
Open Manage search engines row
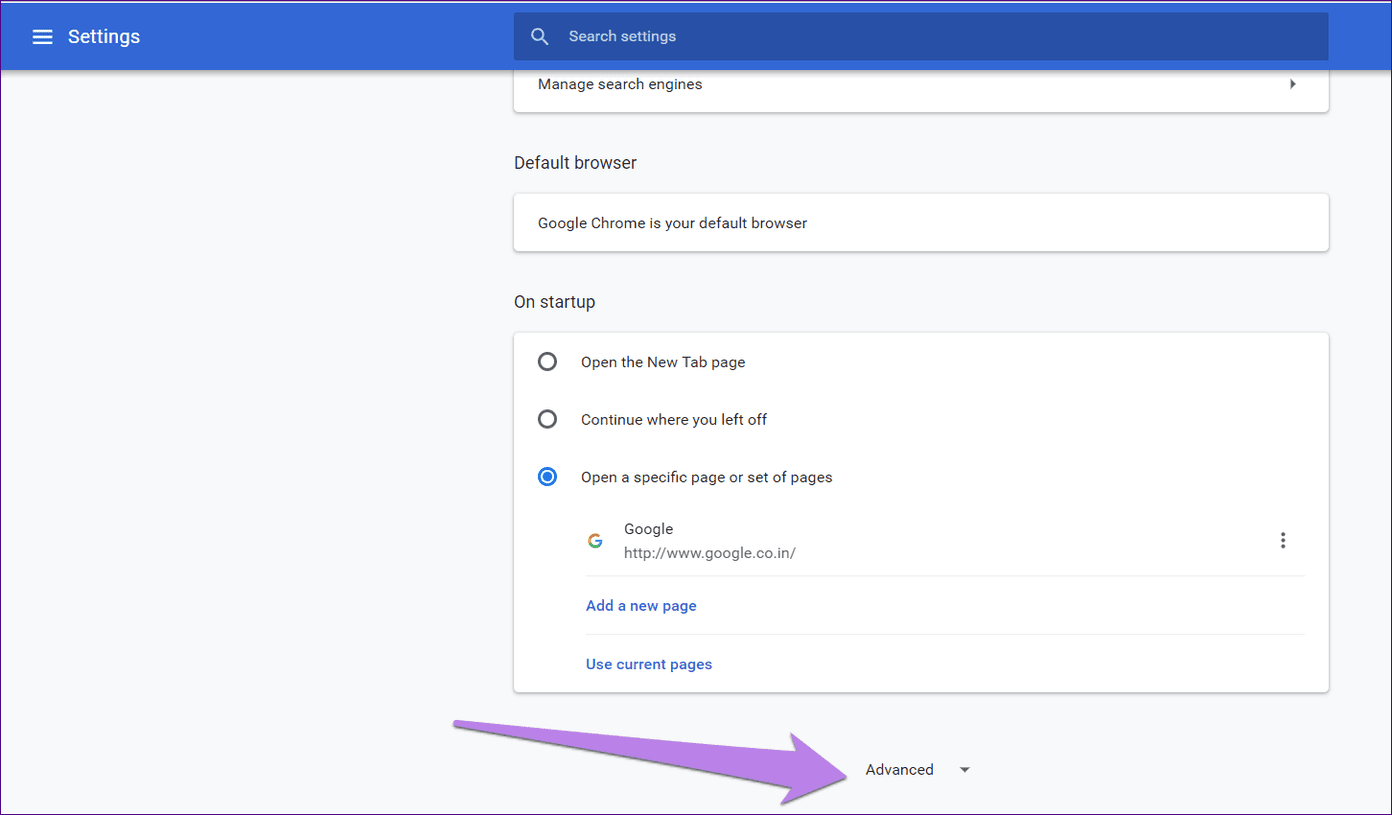point(921,86)
